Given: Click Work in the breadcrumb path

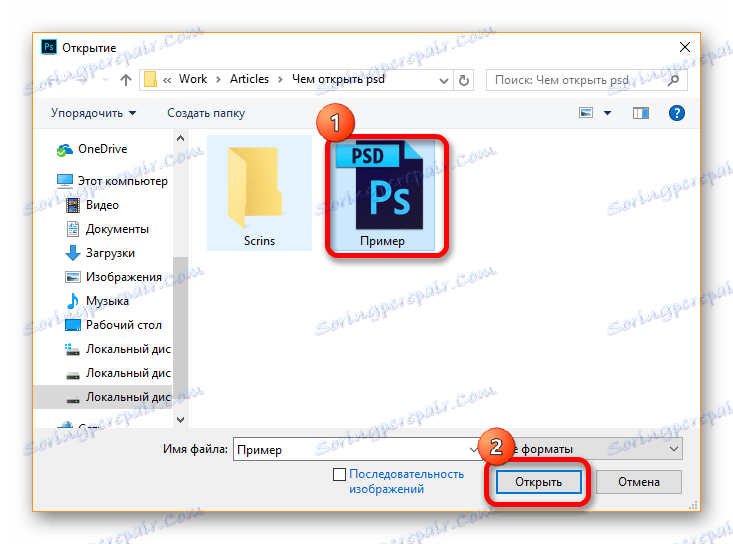Looking at the screenshot, I should click(193, 79).
